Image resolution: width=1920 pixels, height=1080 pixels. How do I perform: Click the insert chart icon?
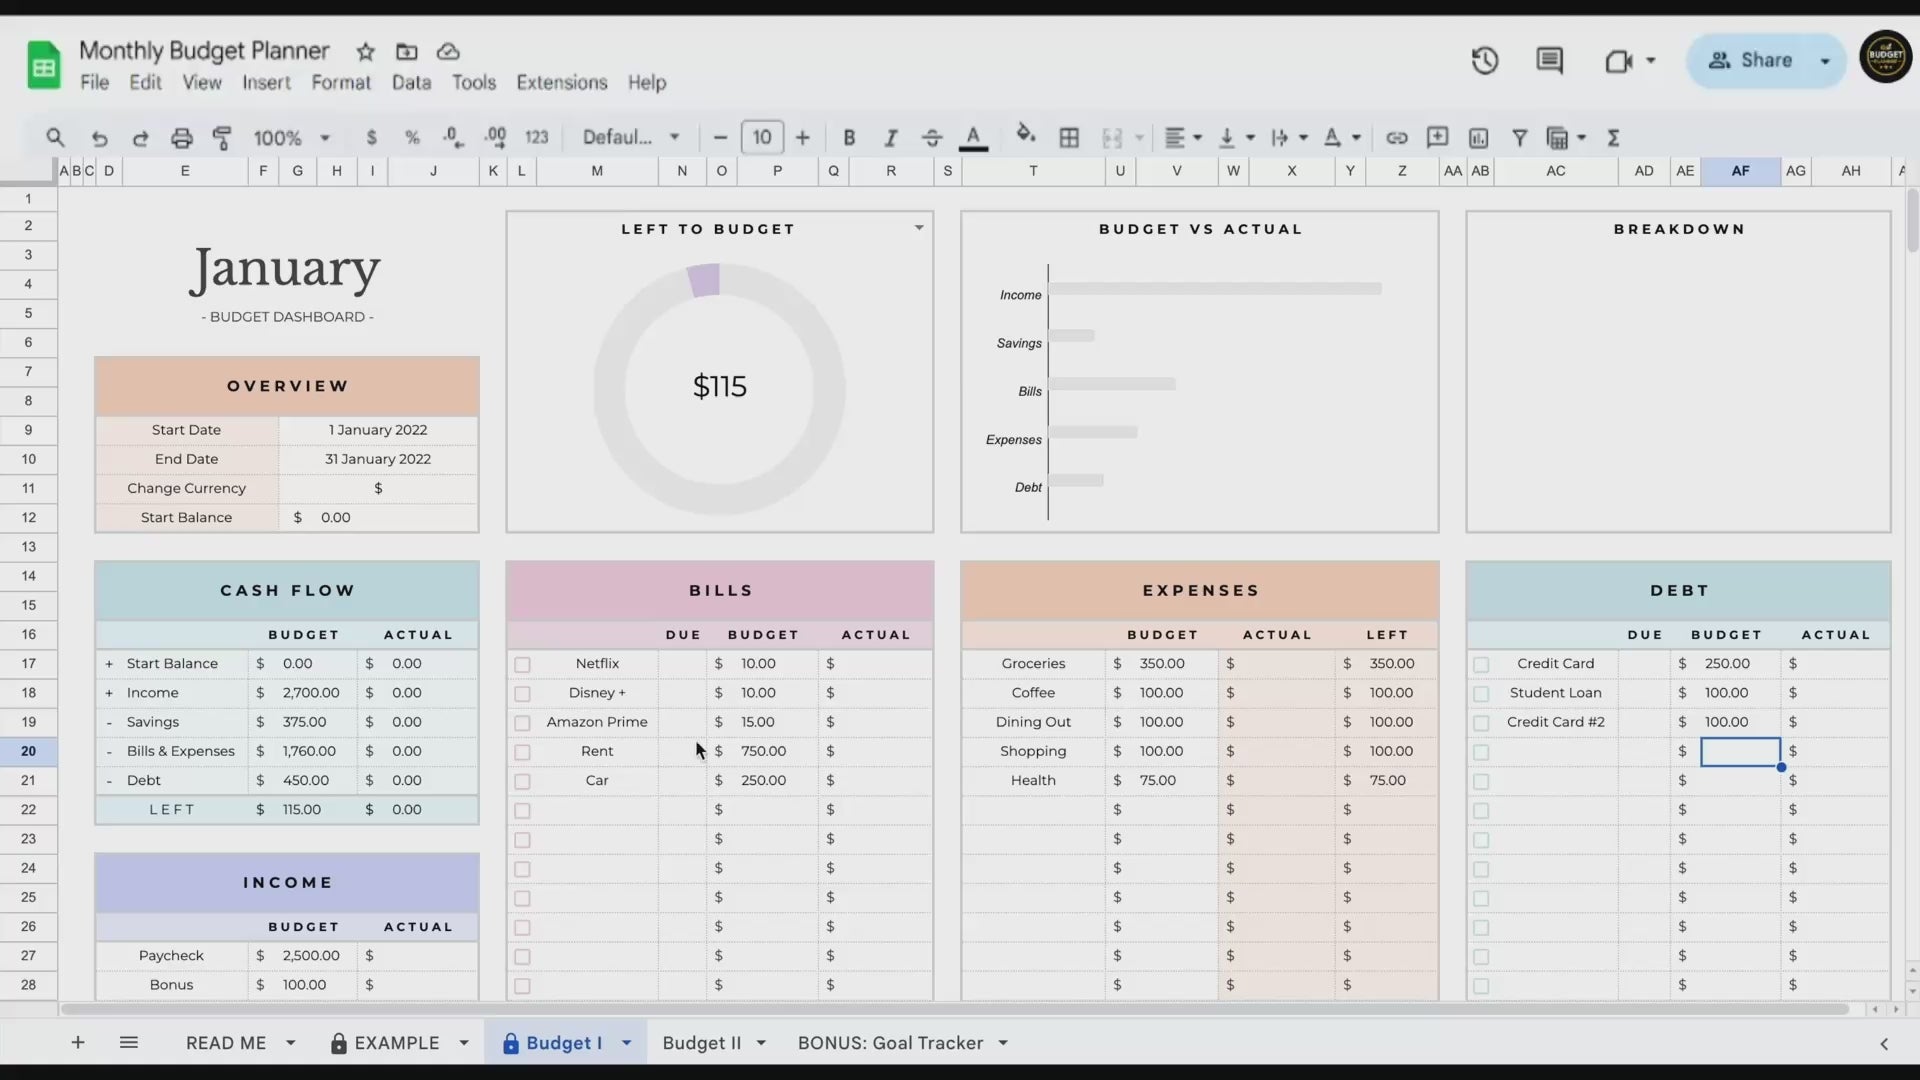(x=1478, y=138)
